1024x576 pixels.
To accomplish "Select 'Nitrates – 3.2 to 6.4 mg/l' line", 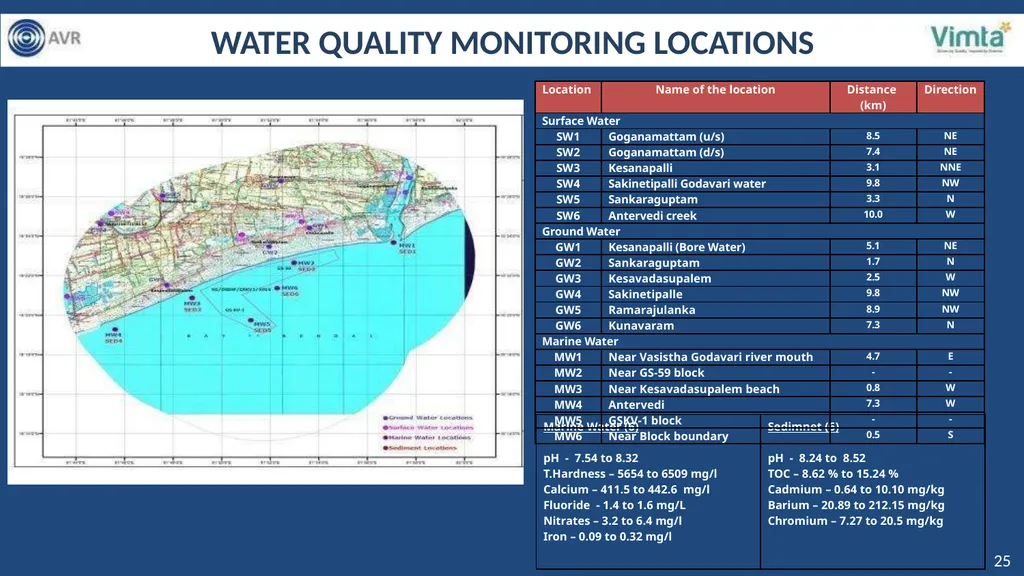I will [x=612, y=520].
